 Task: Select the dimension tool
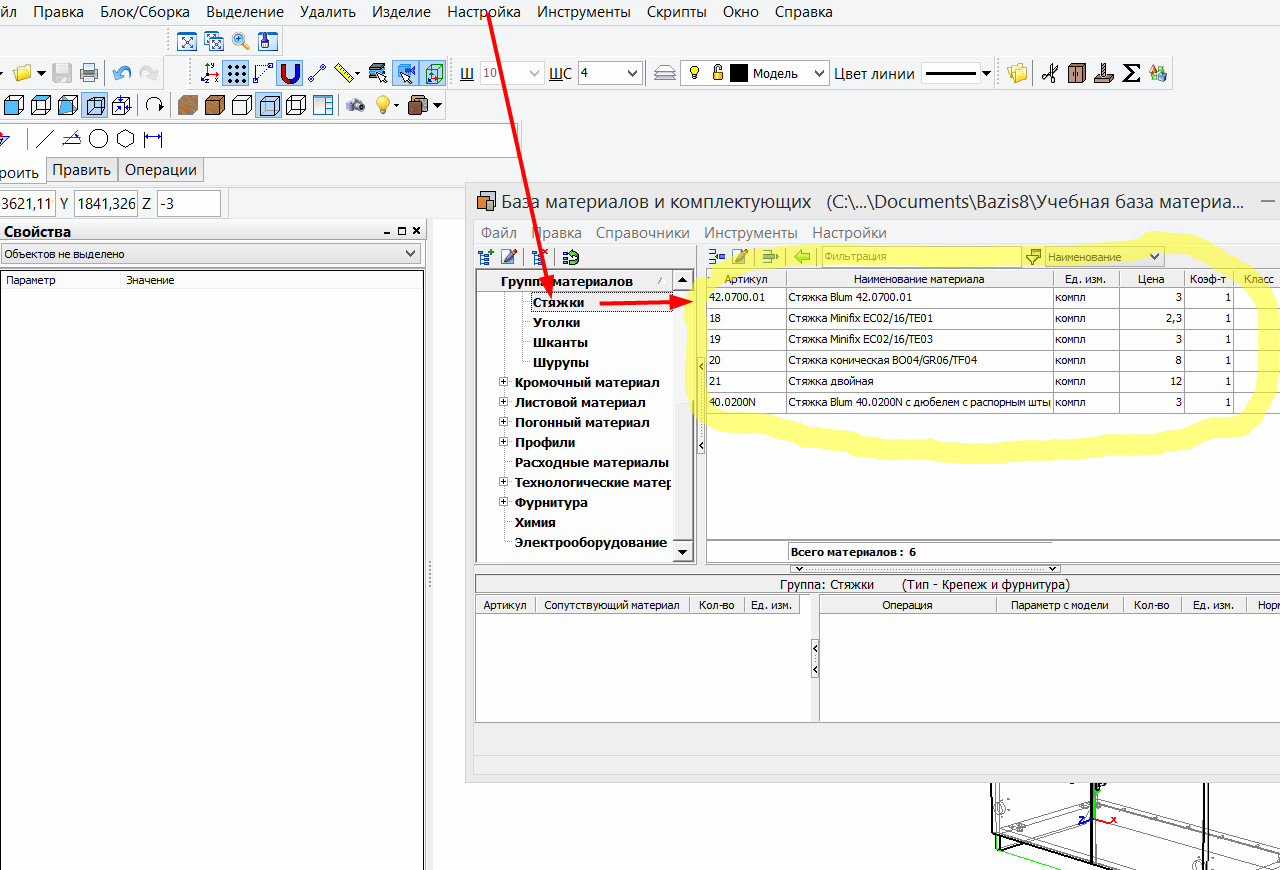153,138
